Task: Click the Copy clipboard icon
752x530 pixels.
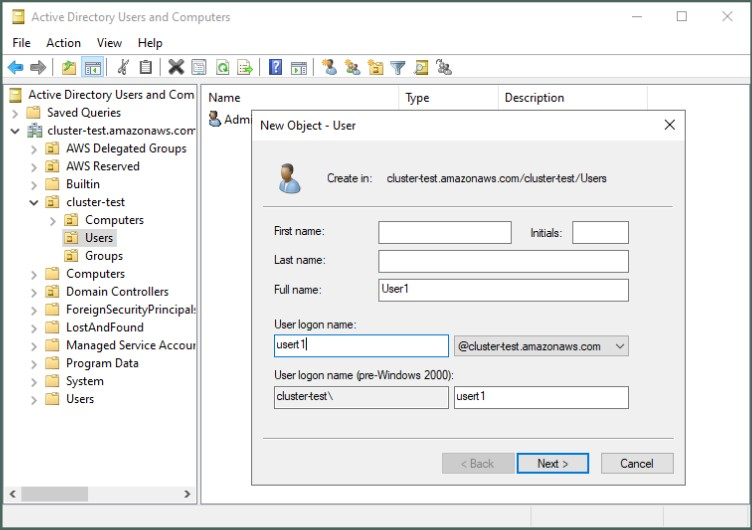Action: tap(145, 67)
